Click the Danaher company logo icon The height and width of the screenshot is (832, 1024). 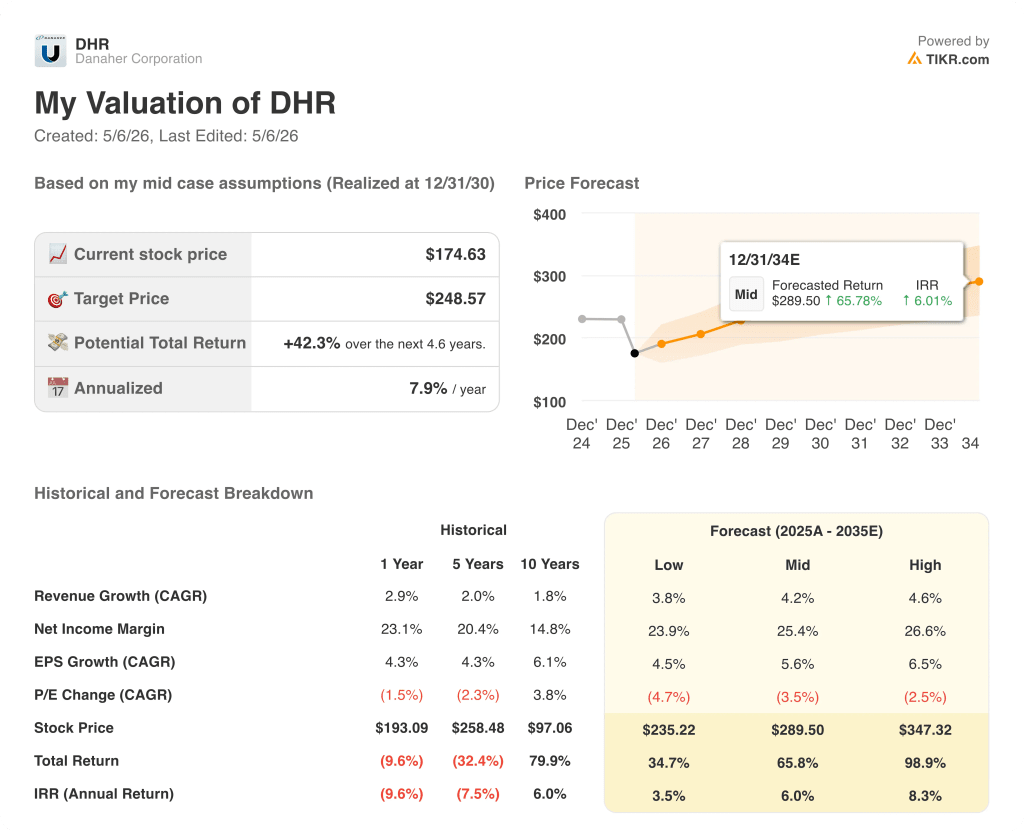click(50, 51)
